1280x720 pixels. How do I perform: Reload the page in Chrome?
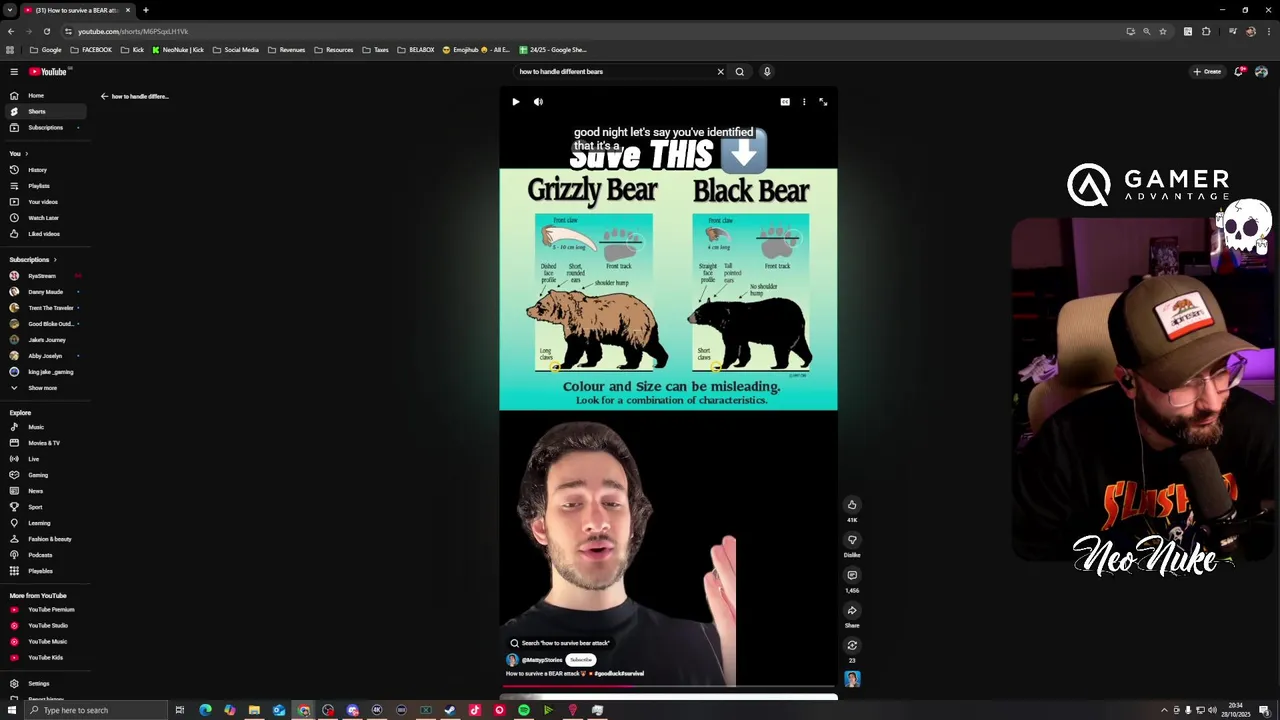coord(46,31)
